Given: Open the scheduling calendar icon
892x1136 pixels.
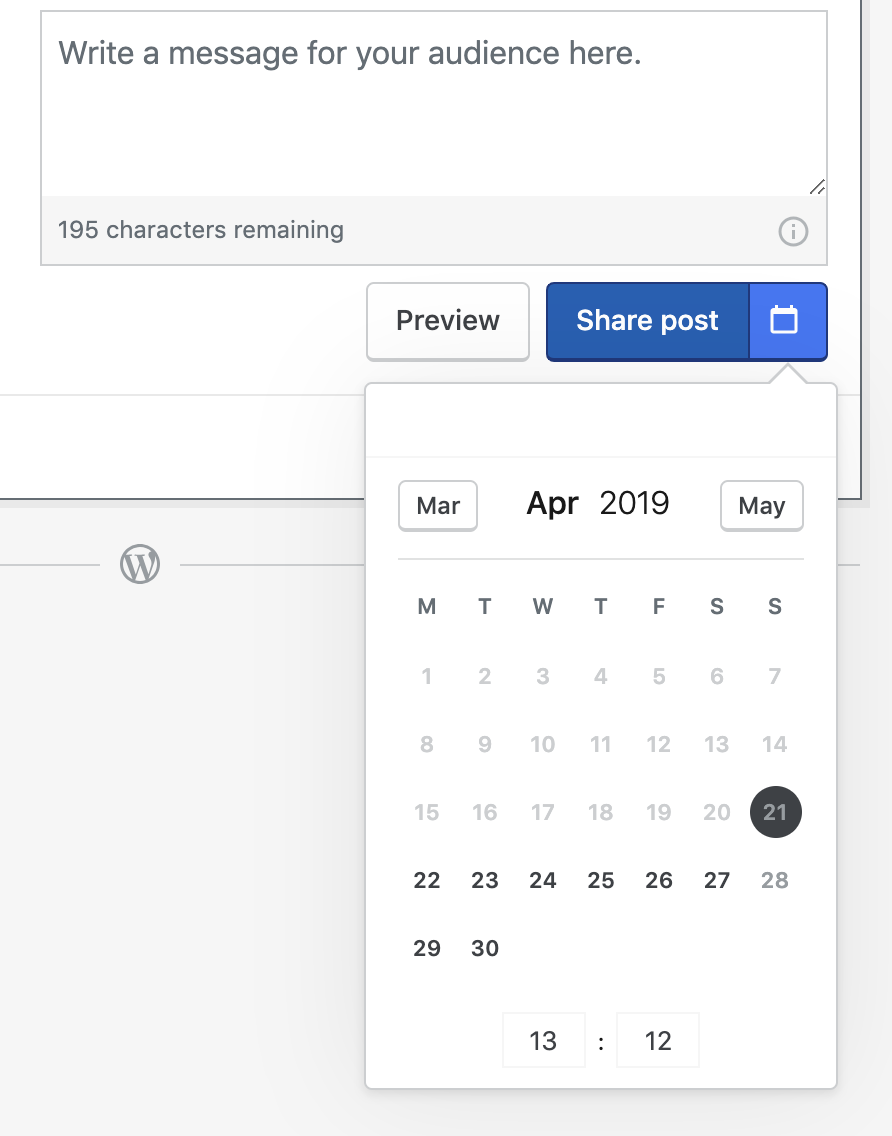Looking at the screenshot, I should [787, 320].
